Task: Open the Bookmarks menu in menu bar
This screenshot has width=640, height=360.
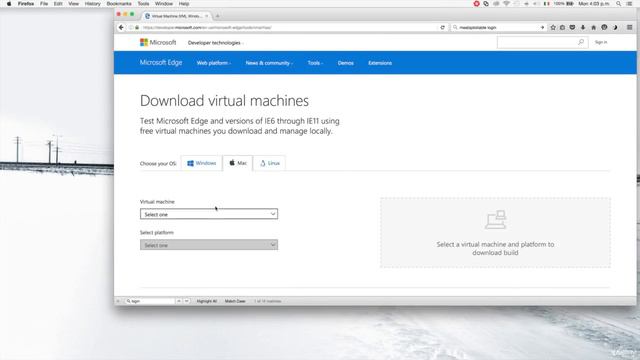Action: [119, 4]
